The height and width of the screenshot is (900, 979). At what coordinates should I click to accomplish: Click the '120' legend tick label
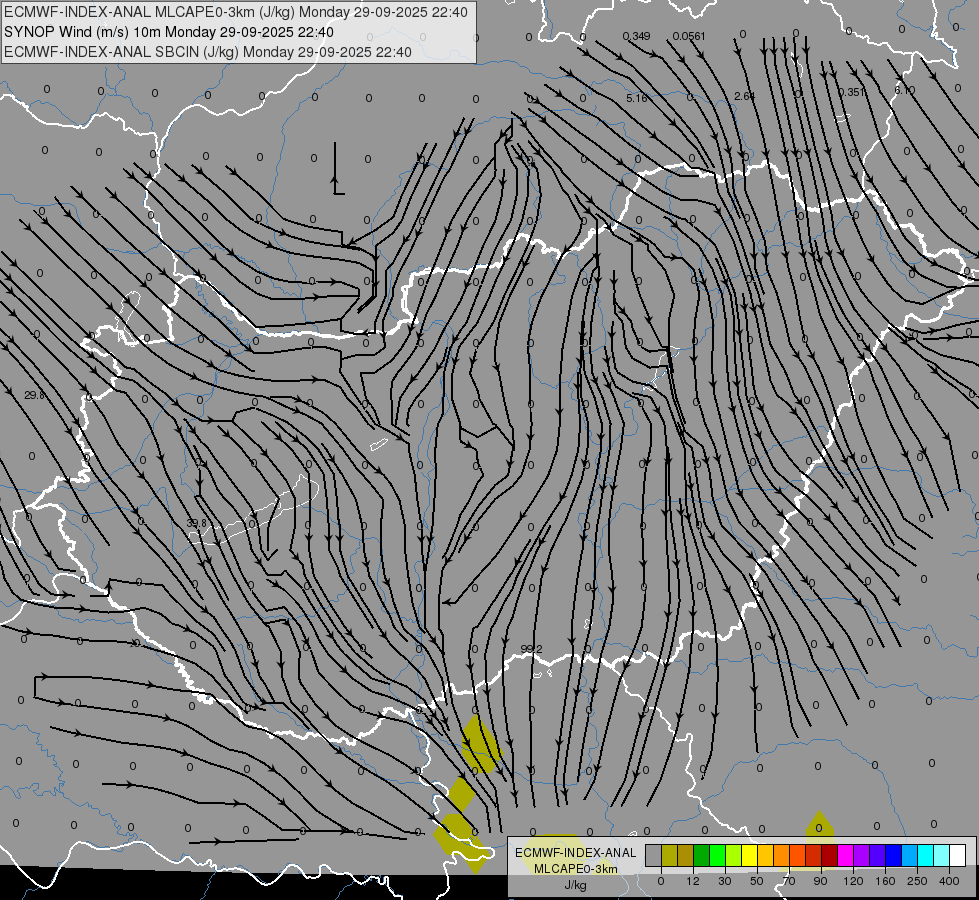coord(854,881)
